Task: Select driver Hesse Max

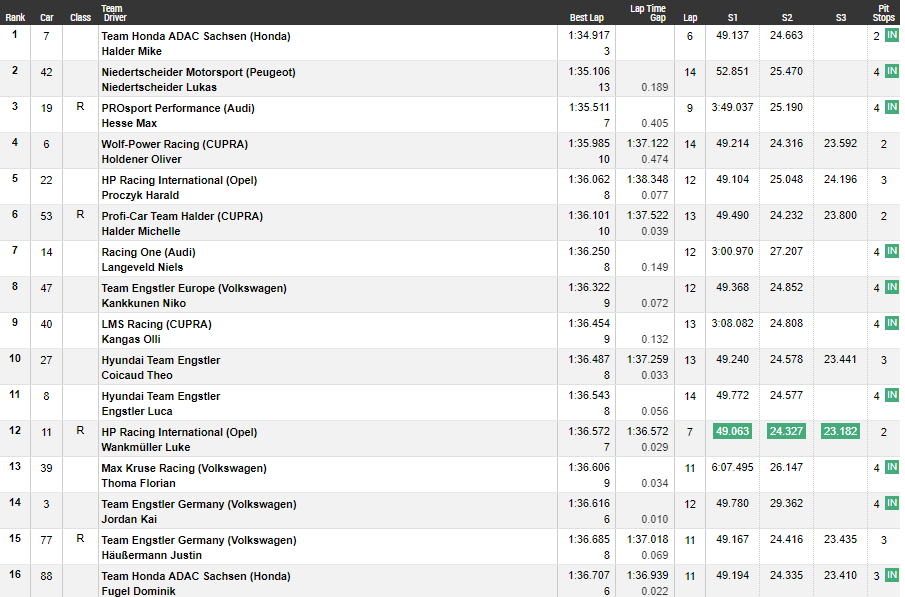Action: coord(129,123)
